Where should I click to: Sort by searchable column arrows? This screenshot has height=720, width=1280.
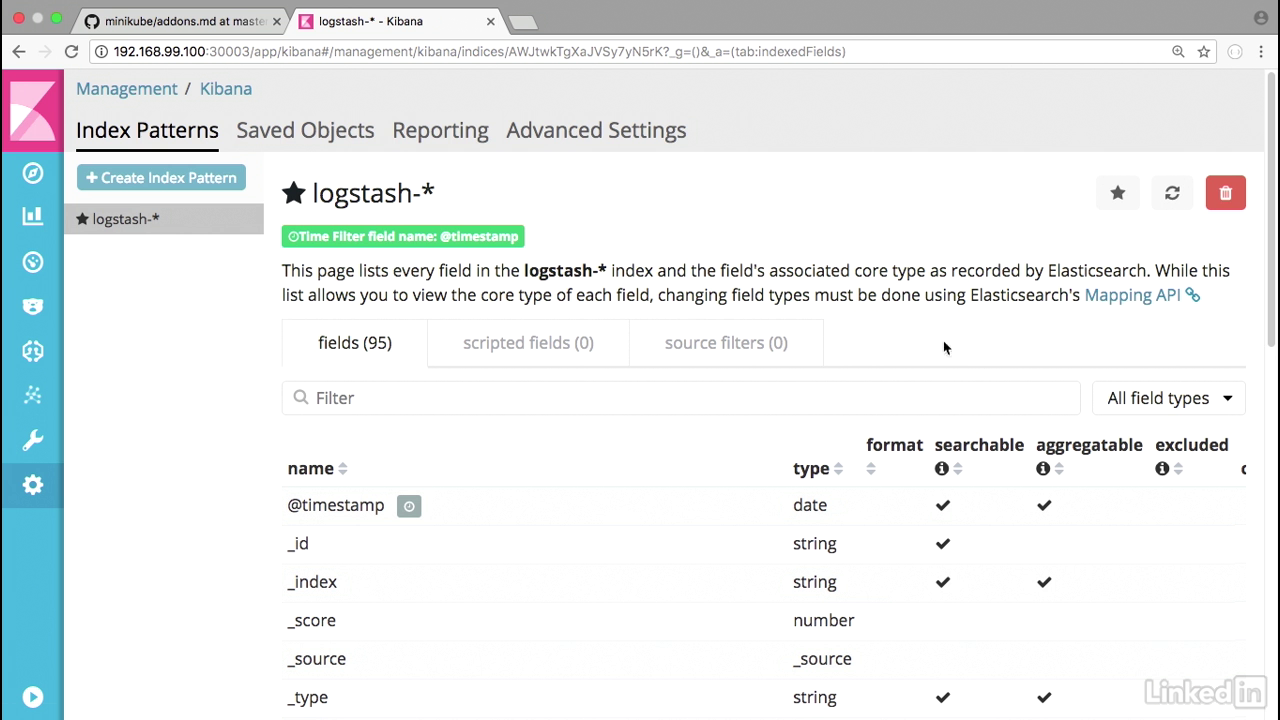point(958,468)
